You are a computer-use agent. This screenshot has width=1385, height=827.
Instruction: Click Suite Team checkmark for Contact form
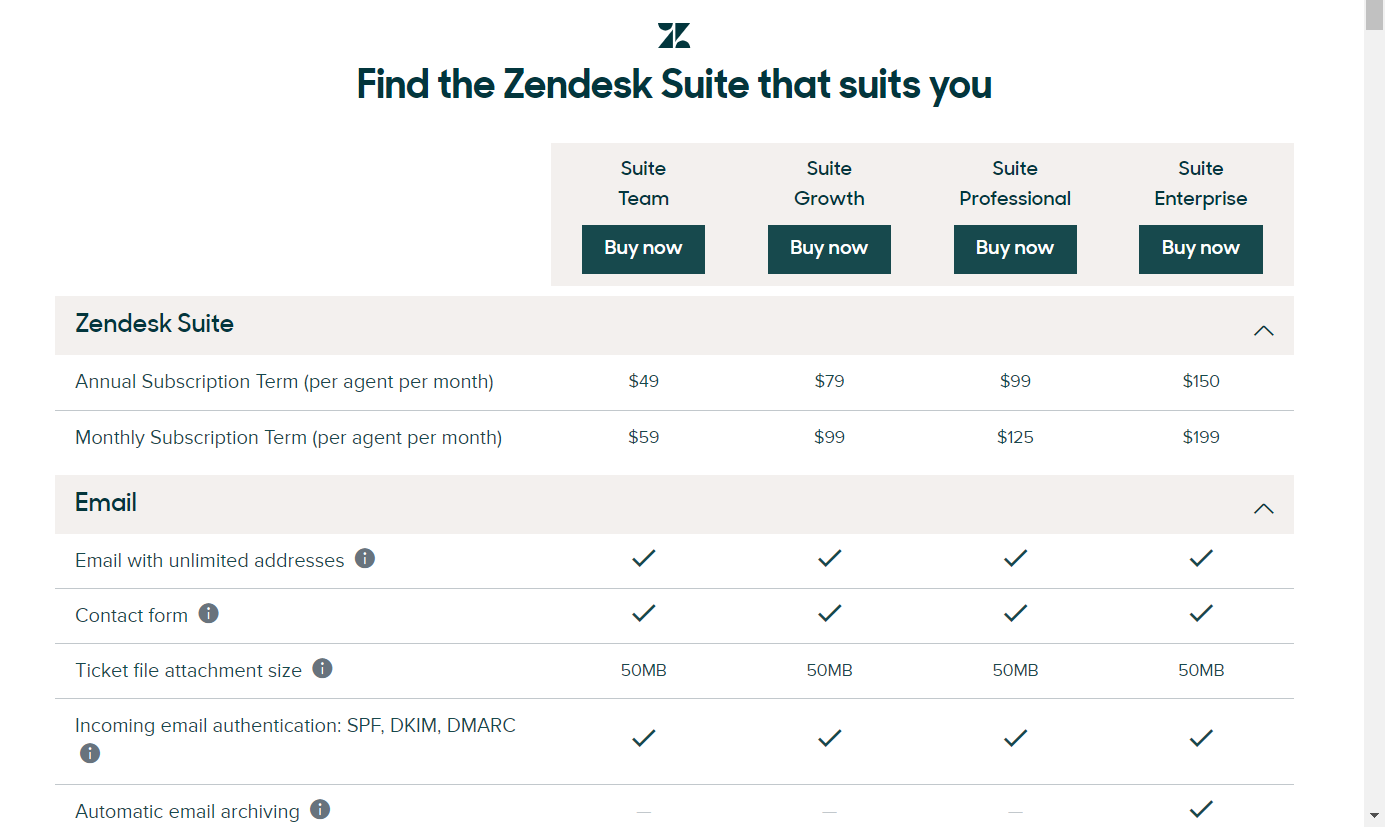click(644, 613)
